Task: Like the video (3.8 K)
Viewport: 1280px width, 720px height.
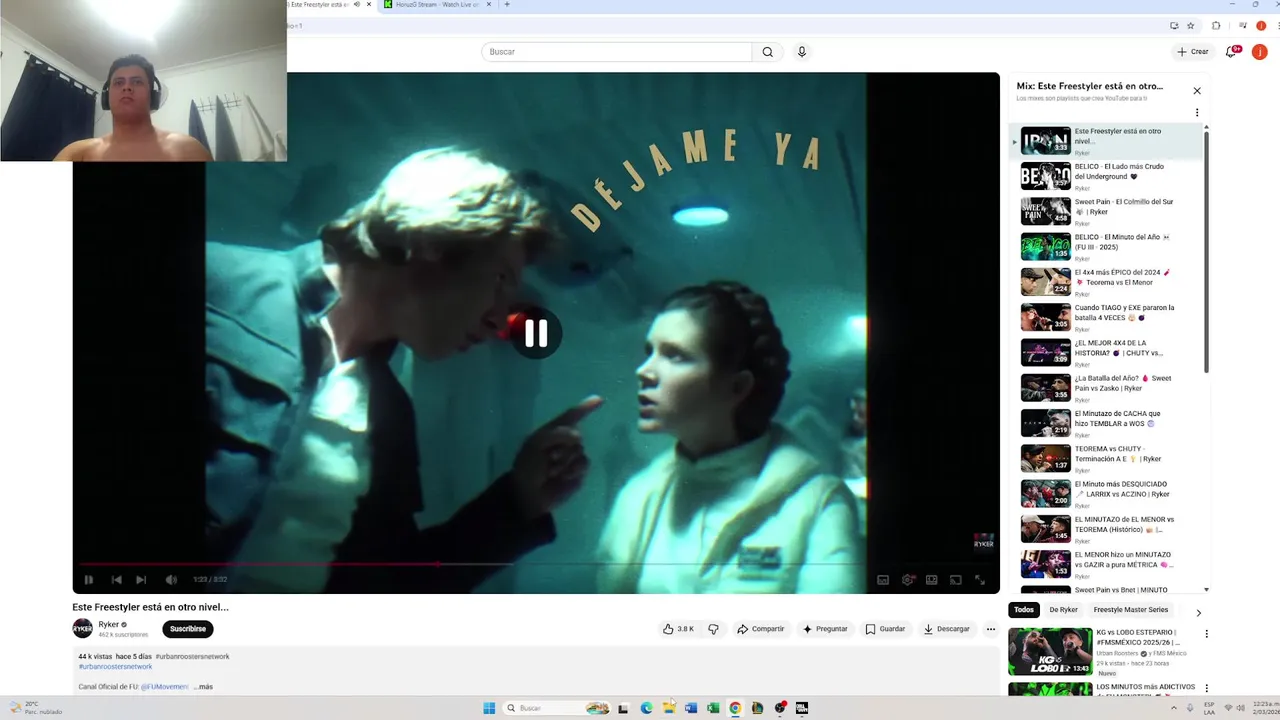Action: click(678, 629)
